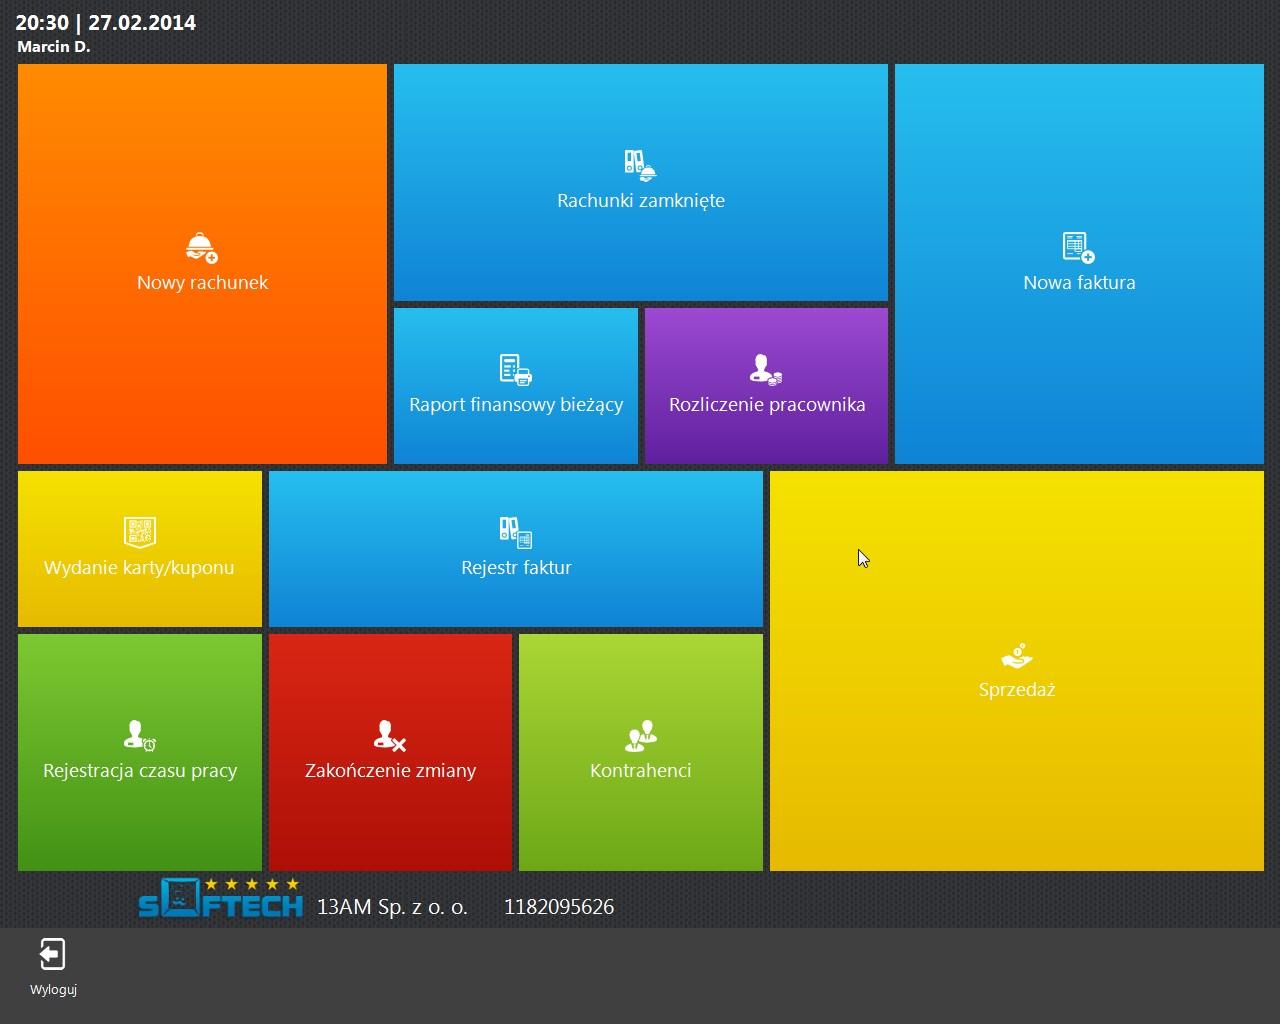The height and width of the screenshot is (1024, 1280).
Task: Click the Sprzedaż hand-with-coin icon
Action: [1016, 656]
